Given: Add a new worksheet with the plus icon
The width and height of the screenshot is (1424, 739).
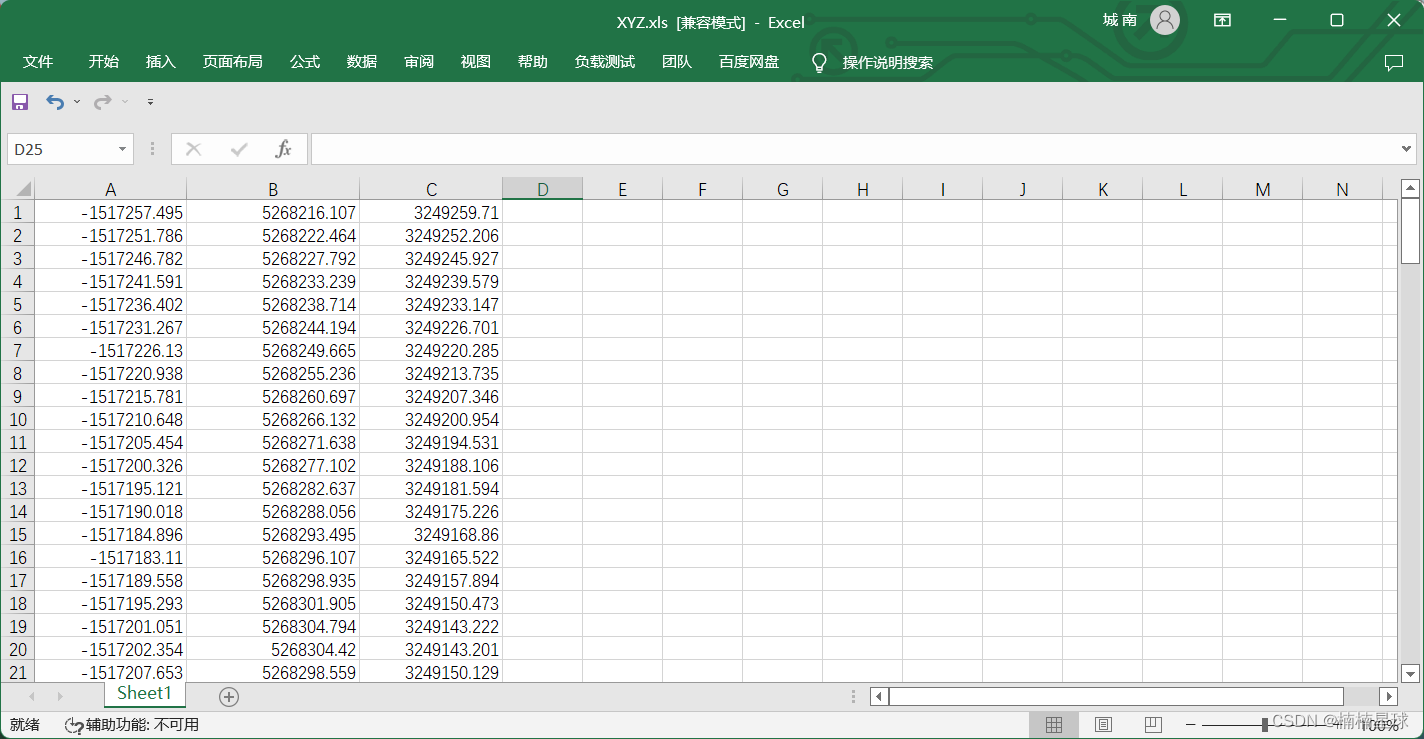Looking at the screenshot, I should [x=228, y=696].
